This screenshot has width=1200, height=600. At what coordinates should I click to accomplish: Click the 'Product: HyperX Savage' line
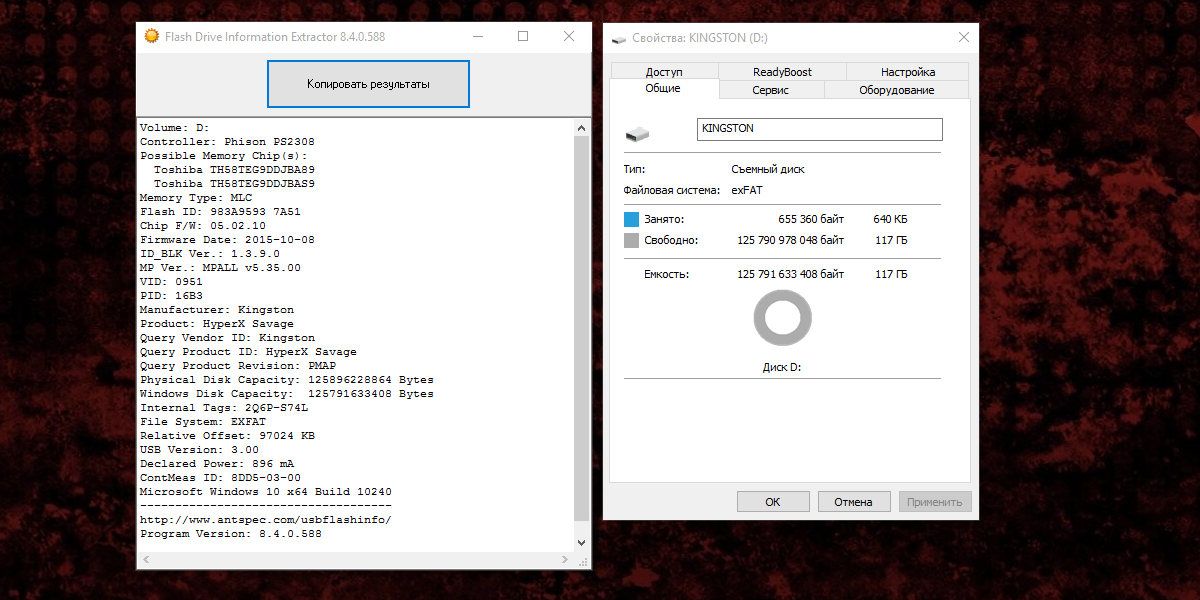point(217,324)
